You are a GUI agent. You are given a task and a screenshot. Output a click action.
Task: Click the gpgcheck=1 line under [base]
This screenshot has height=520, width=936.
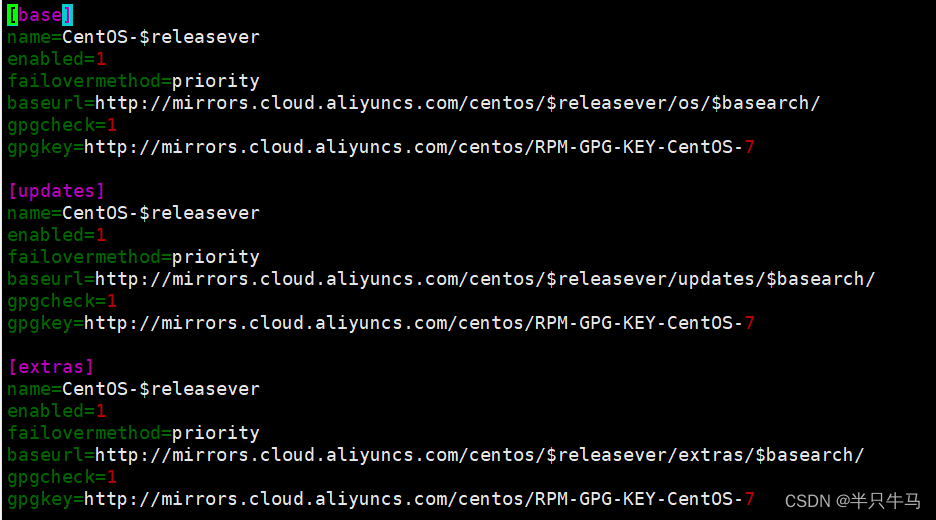click(x=62, y=125)
